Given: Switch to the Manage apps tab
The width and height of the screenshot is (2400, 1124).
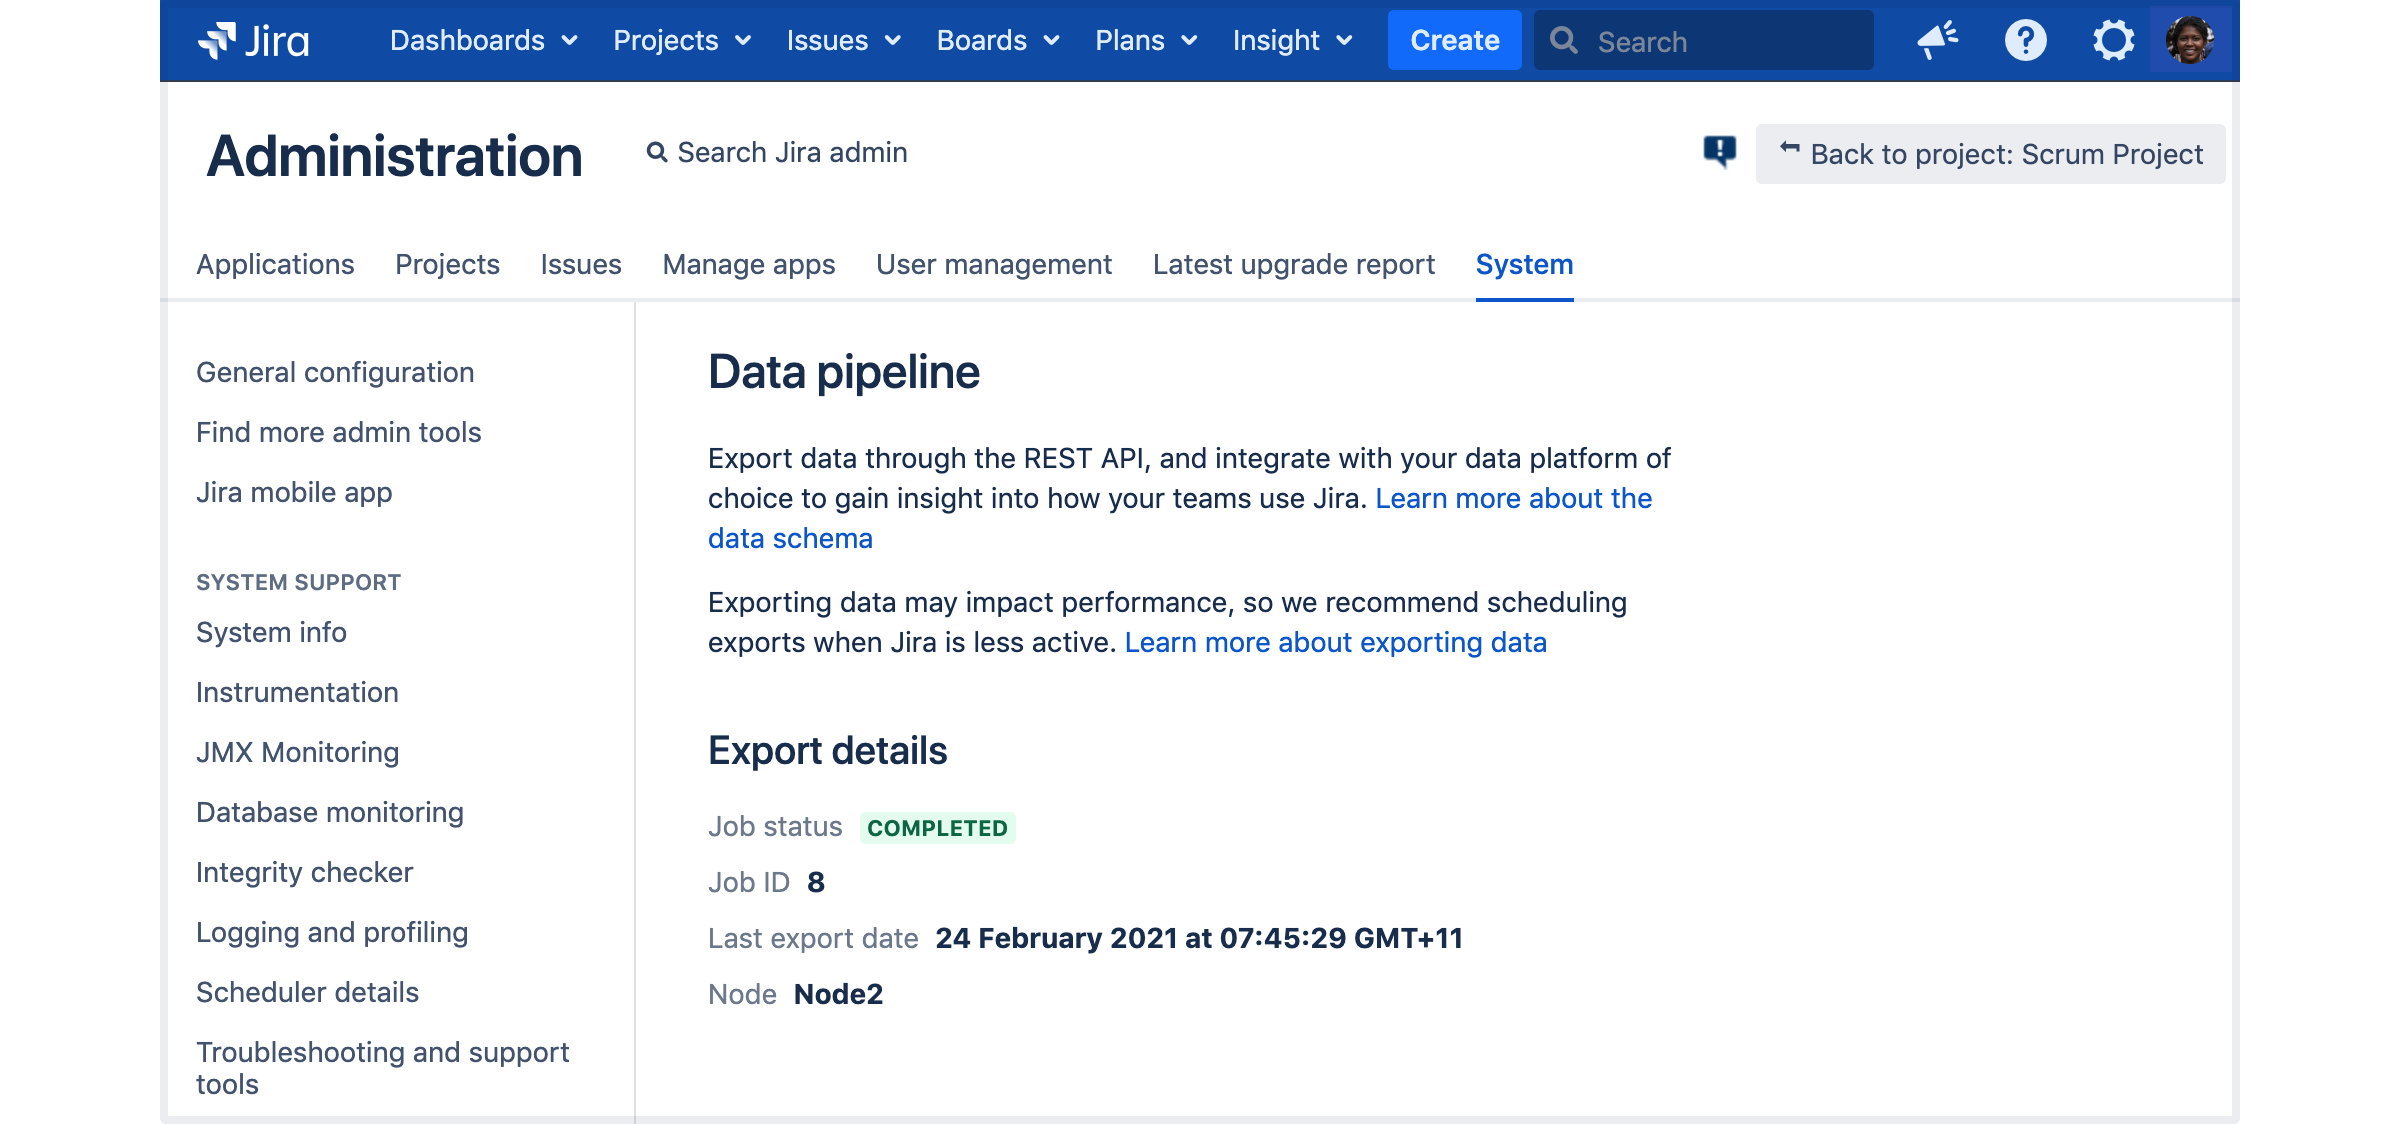Looking at the screenshot, I should click(x=749, y=264).
